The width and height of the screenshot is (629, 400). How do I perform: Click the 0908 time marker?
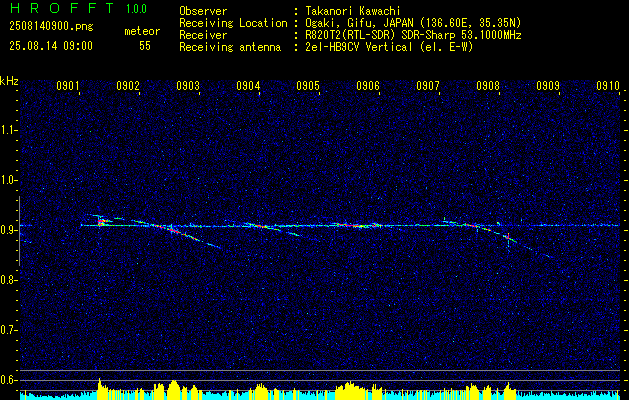488,86
